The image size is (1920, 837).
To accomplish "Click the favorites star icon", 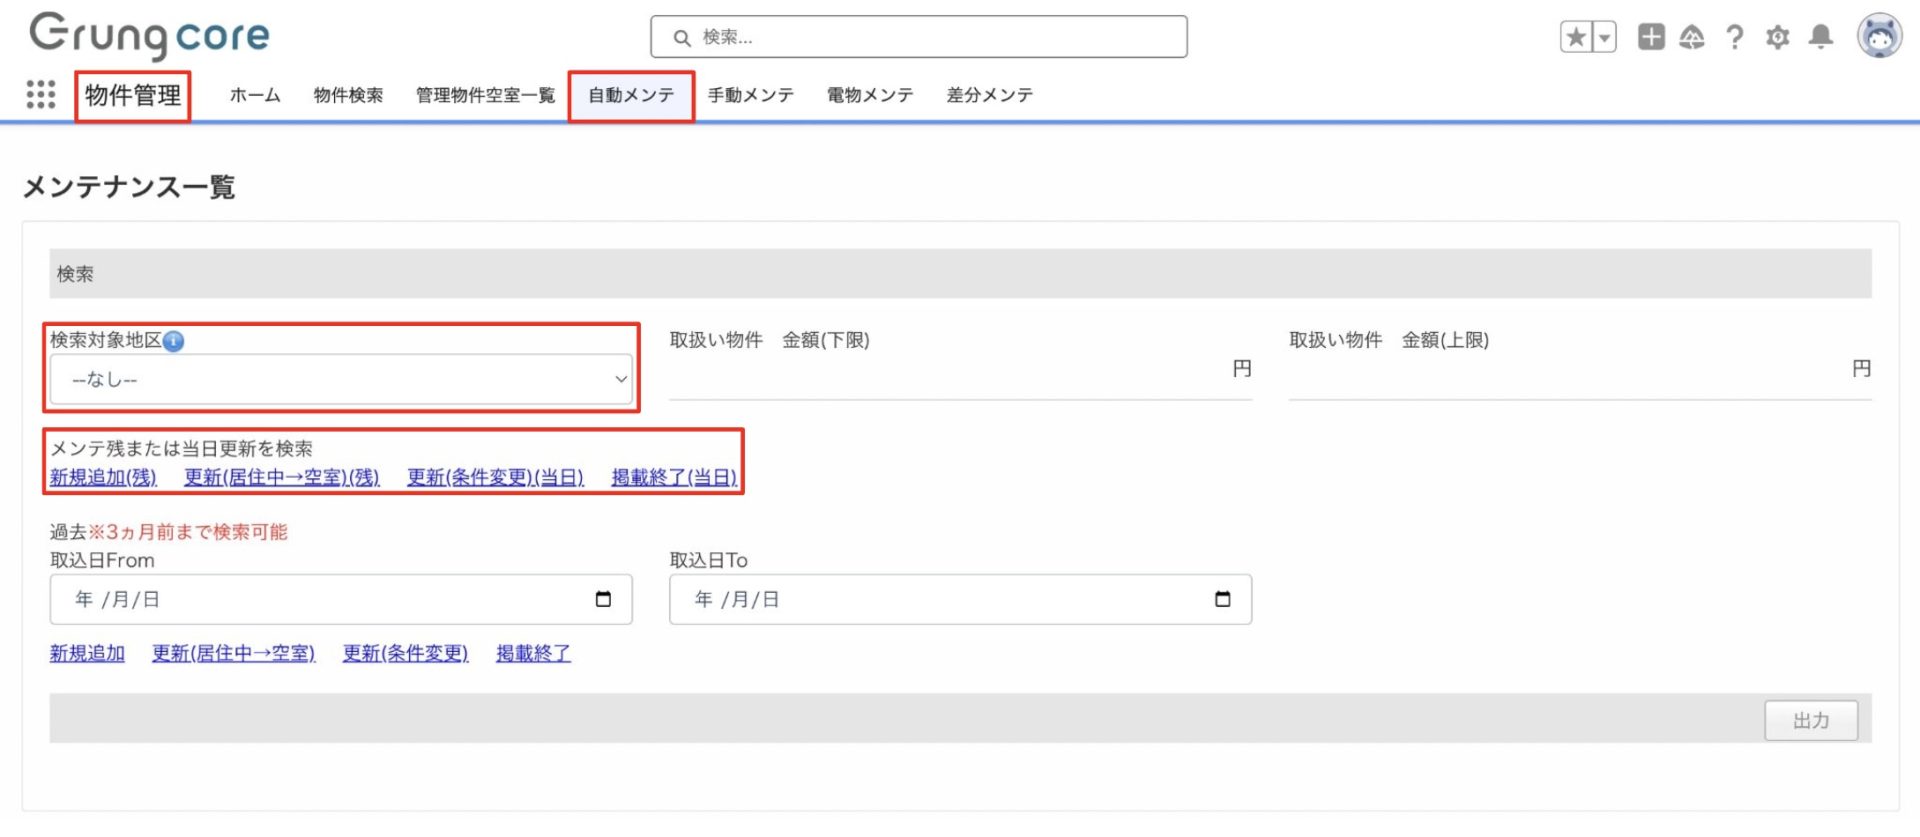I will pos(1576,38).
